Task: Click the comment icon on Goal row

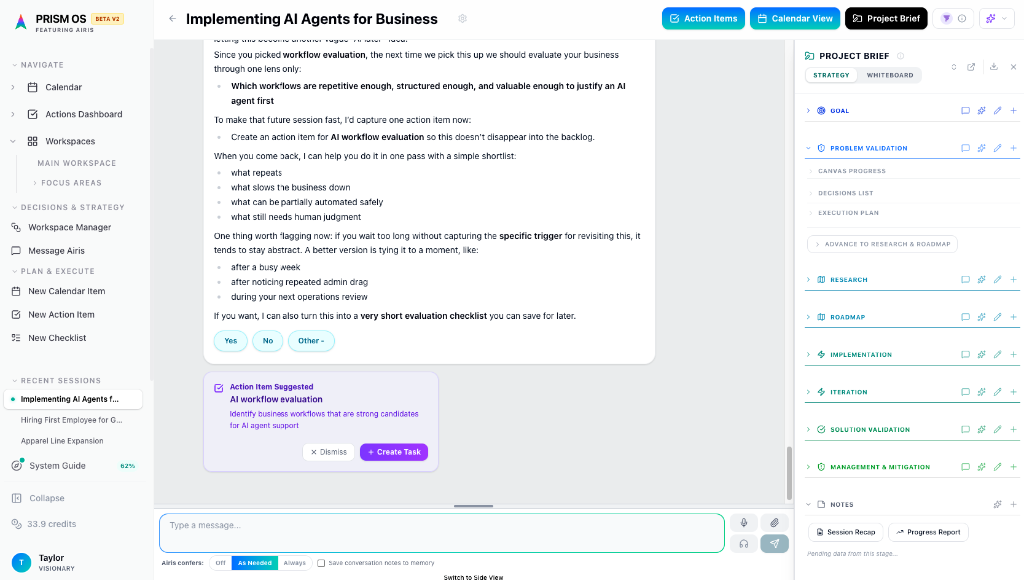Action: [965, 111]
